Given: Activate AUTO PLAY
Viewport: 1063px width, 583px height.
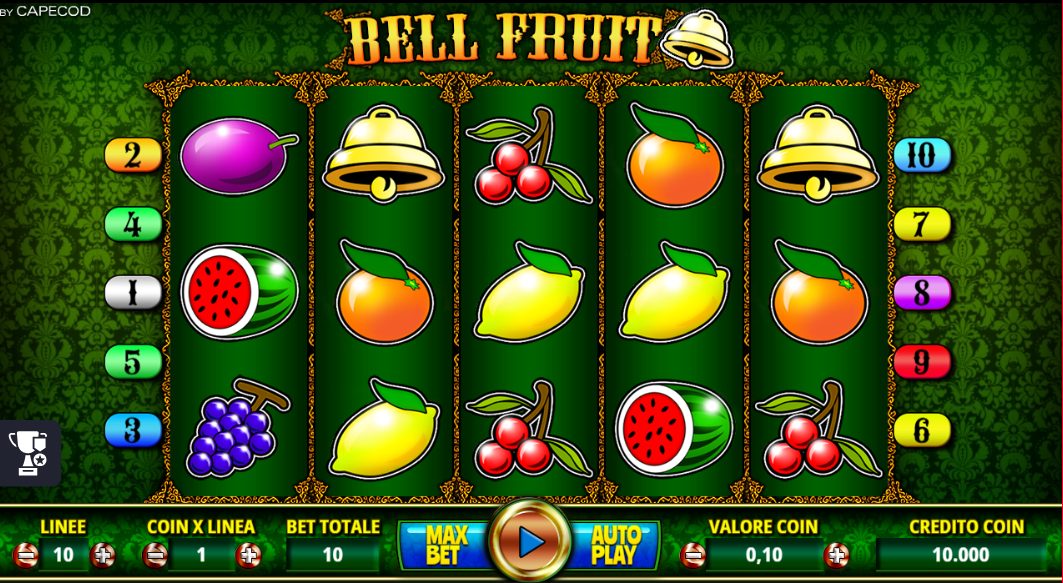Looking at the screenshot, I should pos(614,545).
